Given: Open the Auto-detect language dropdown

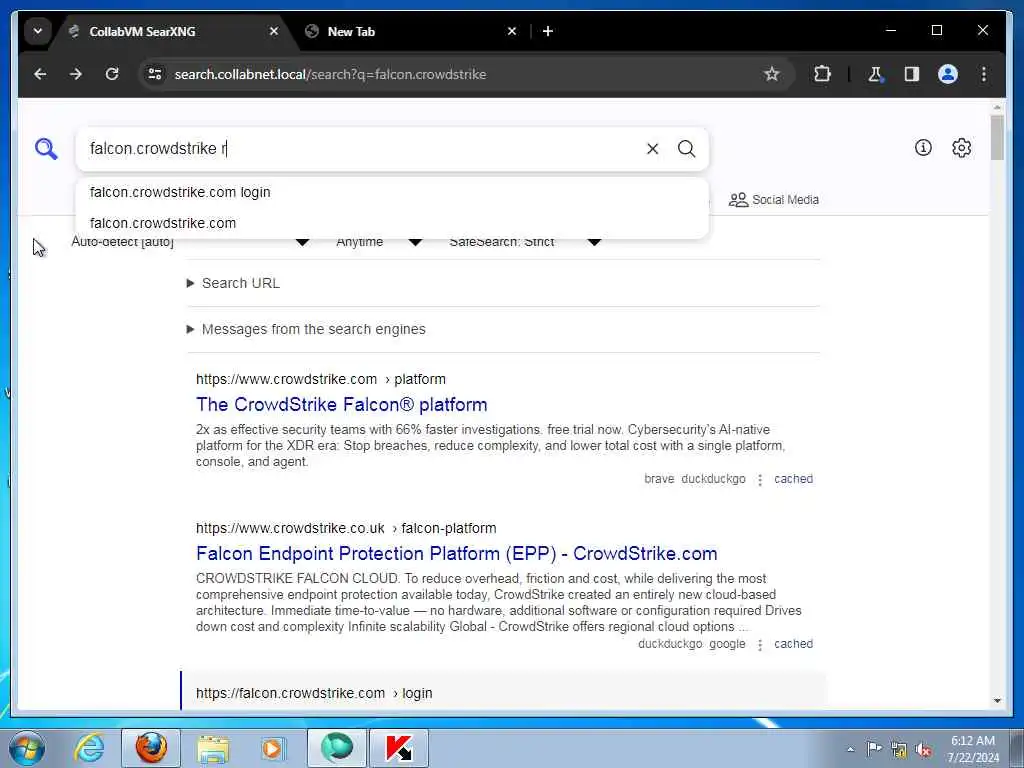Looking at the screenshot, I should pos(189,242).
